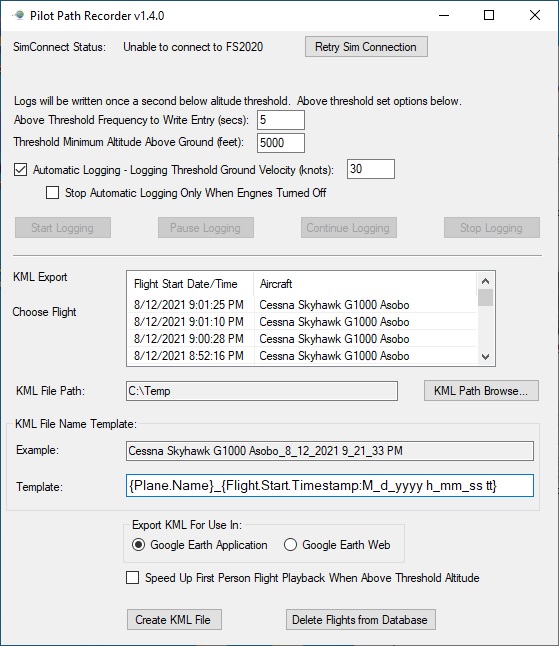Close the Pilot Path Recorder window
Viewport: 559px width, 646px height.
[535, 15]
